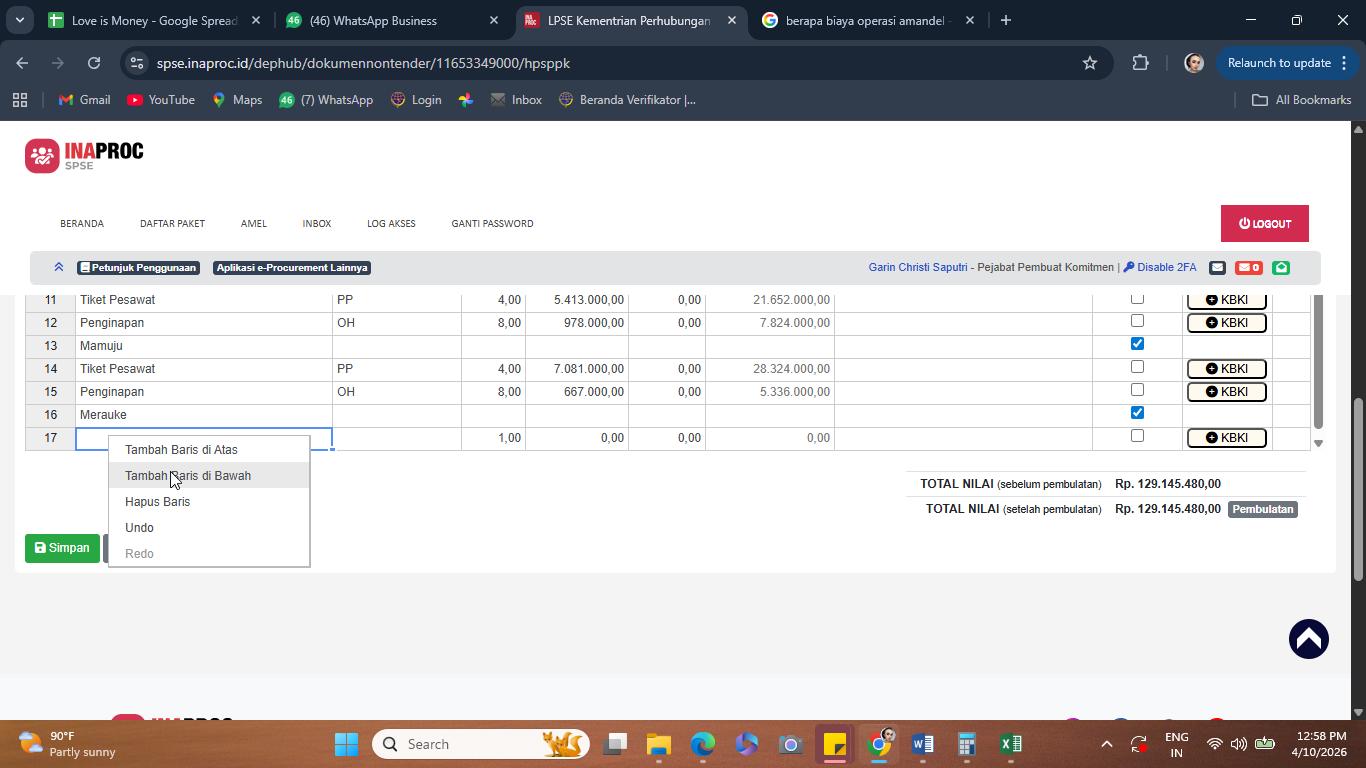Switch to berapa biaya operasi amandel tab
Image resolution: width=1366 pixels, height=768 pixels.
pyautogui.click(x=867, y=20)
